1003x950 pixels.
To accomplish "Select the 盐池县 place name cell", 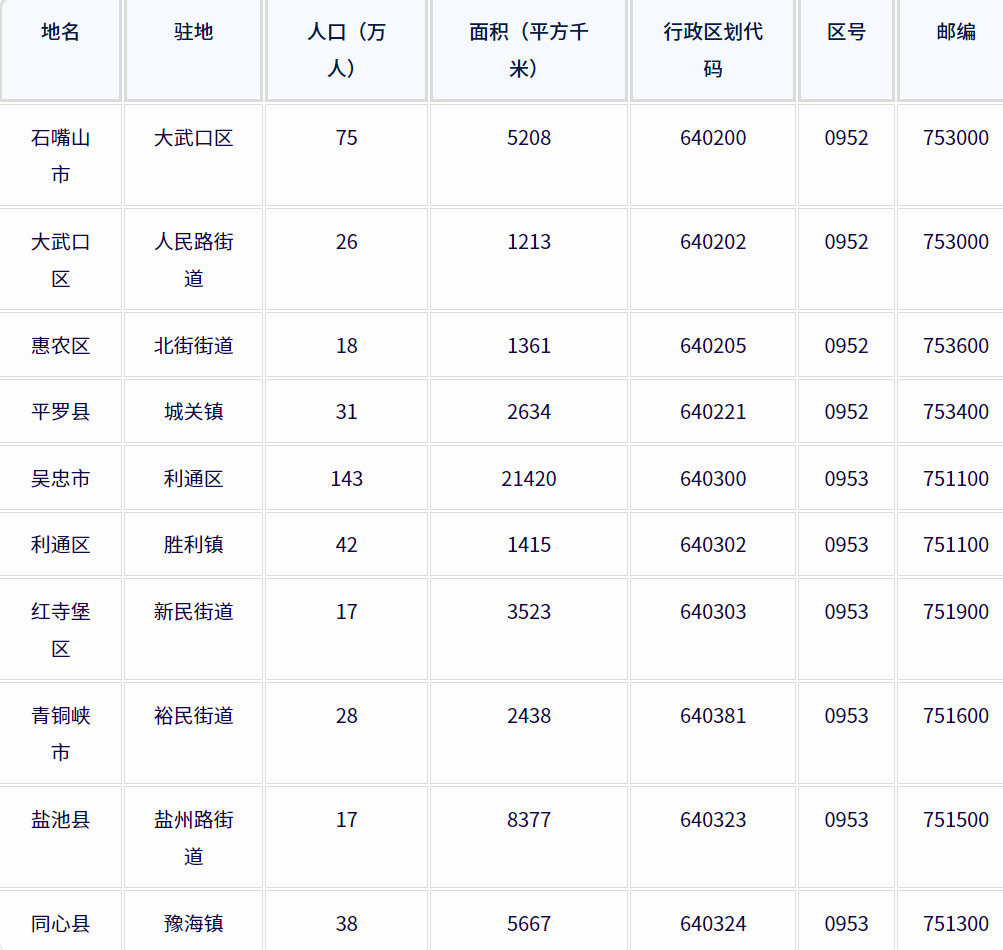I will 60,837.
